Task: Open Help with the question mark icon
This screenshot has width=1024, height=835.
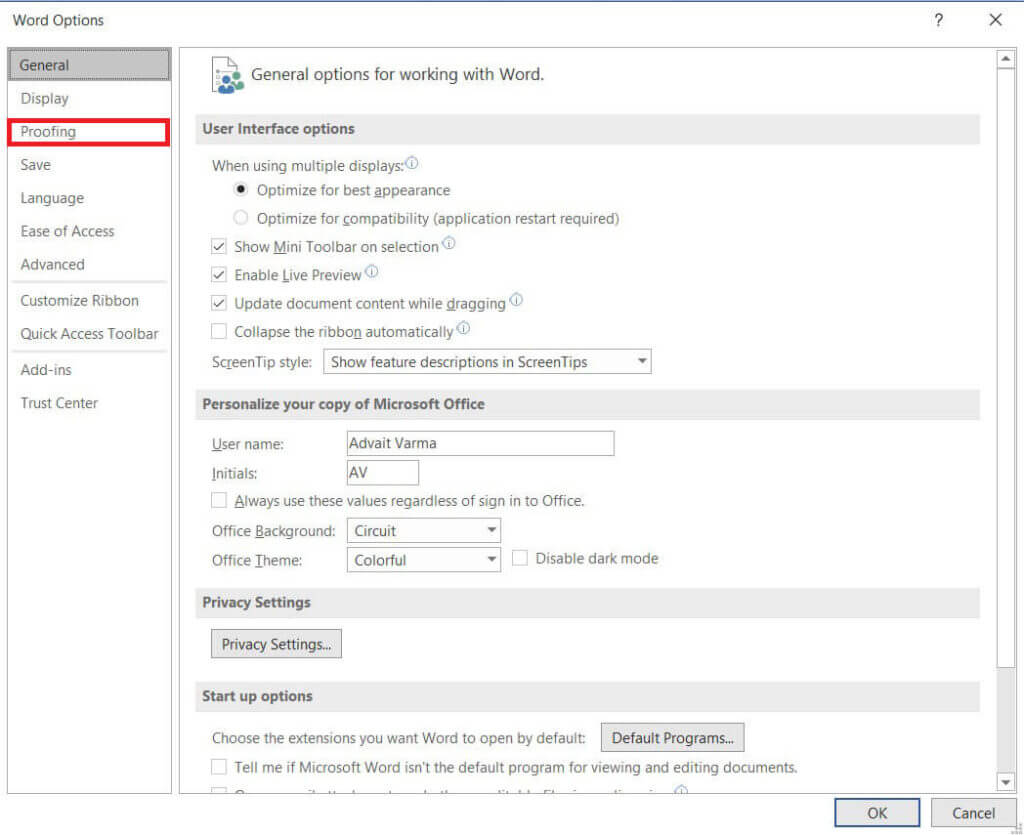Action: [938, 20]
